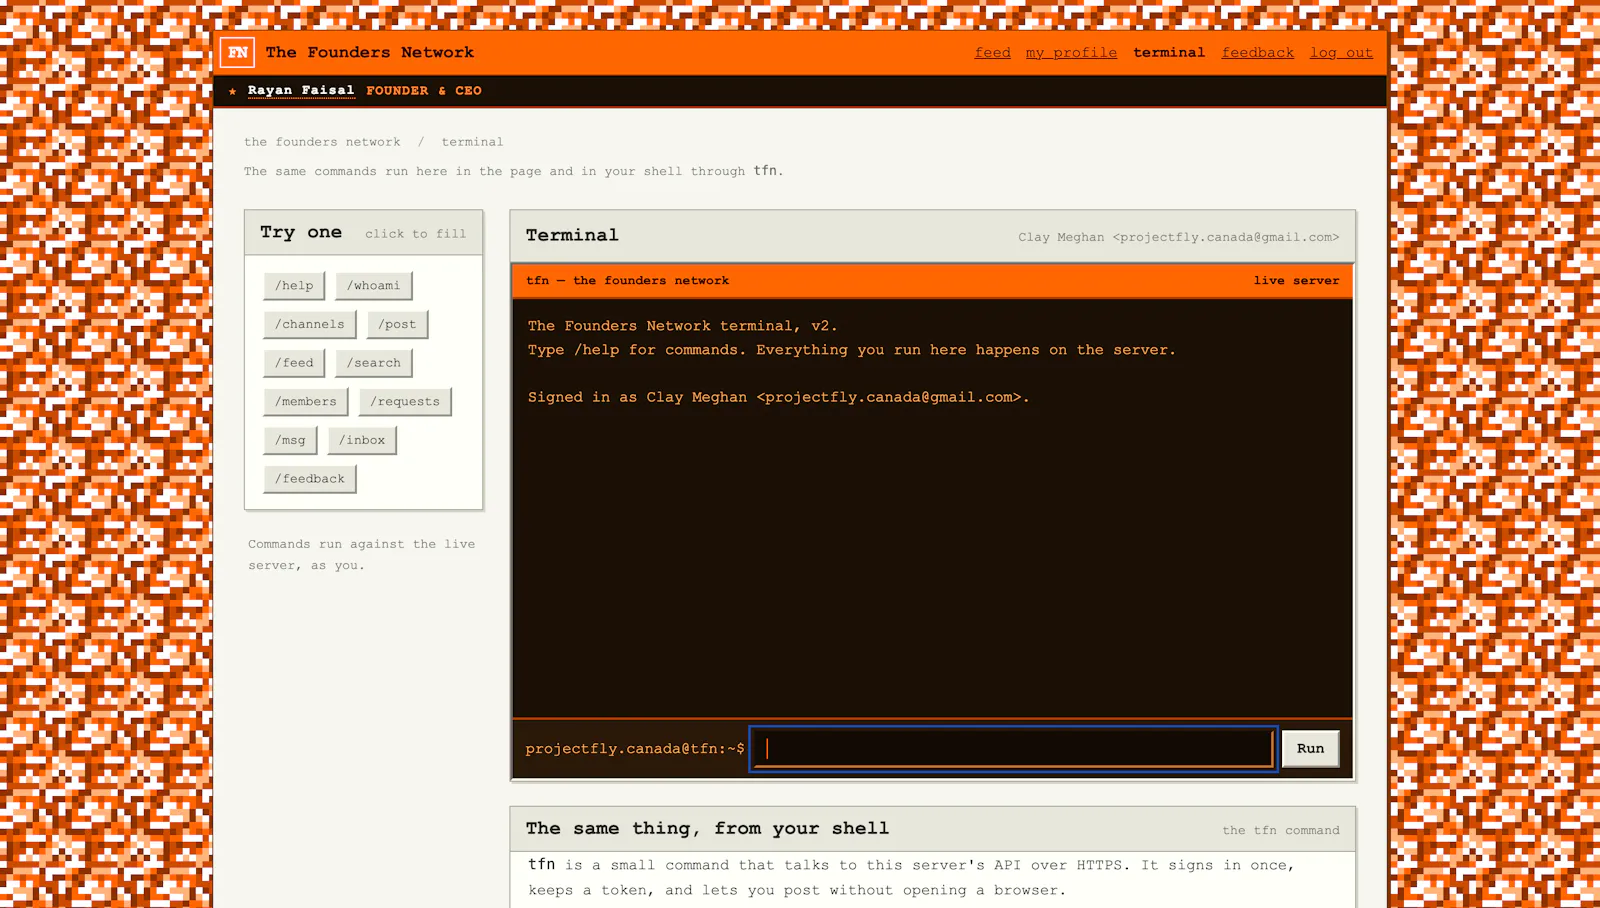Log out of the network
The image size is (1600, 908).
(x=1342, y=52)
